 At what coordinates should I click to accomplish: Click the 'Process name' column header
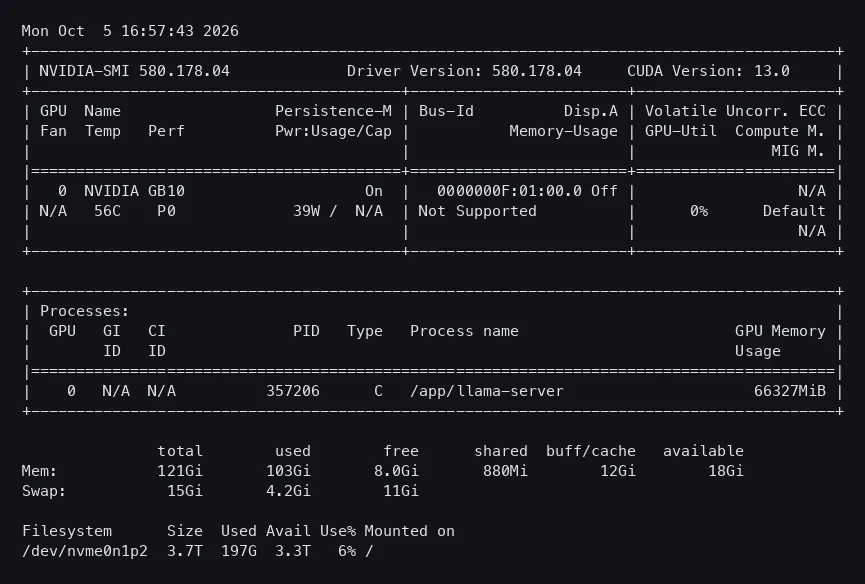(464, 331)
